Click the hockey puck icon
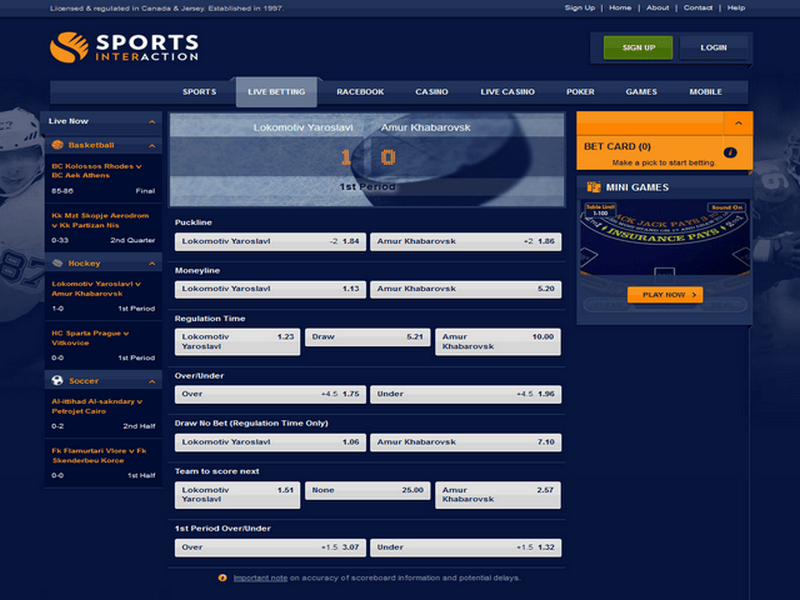Screen dimensions: 800x600 (x=58, y=263)
